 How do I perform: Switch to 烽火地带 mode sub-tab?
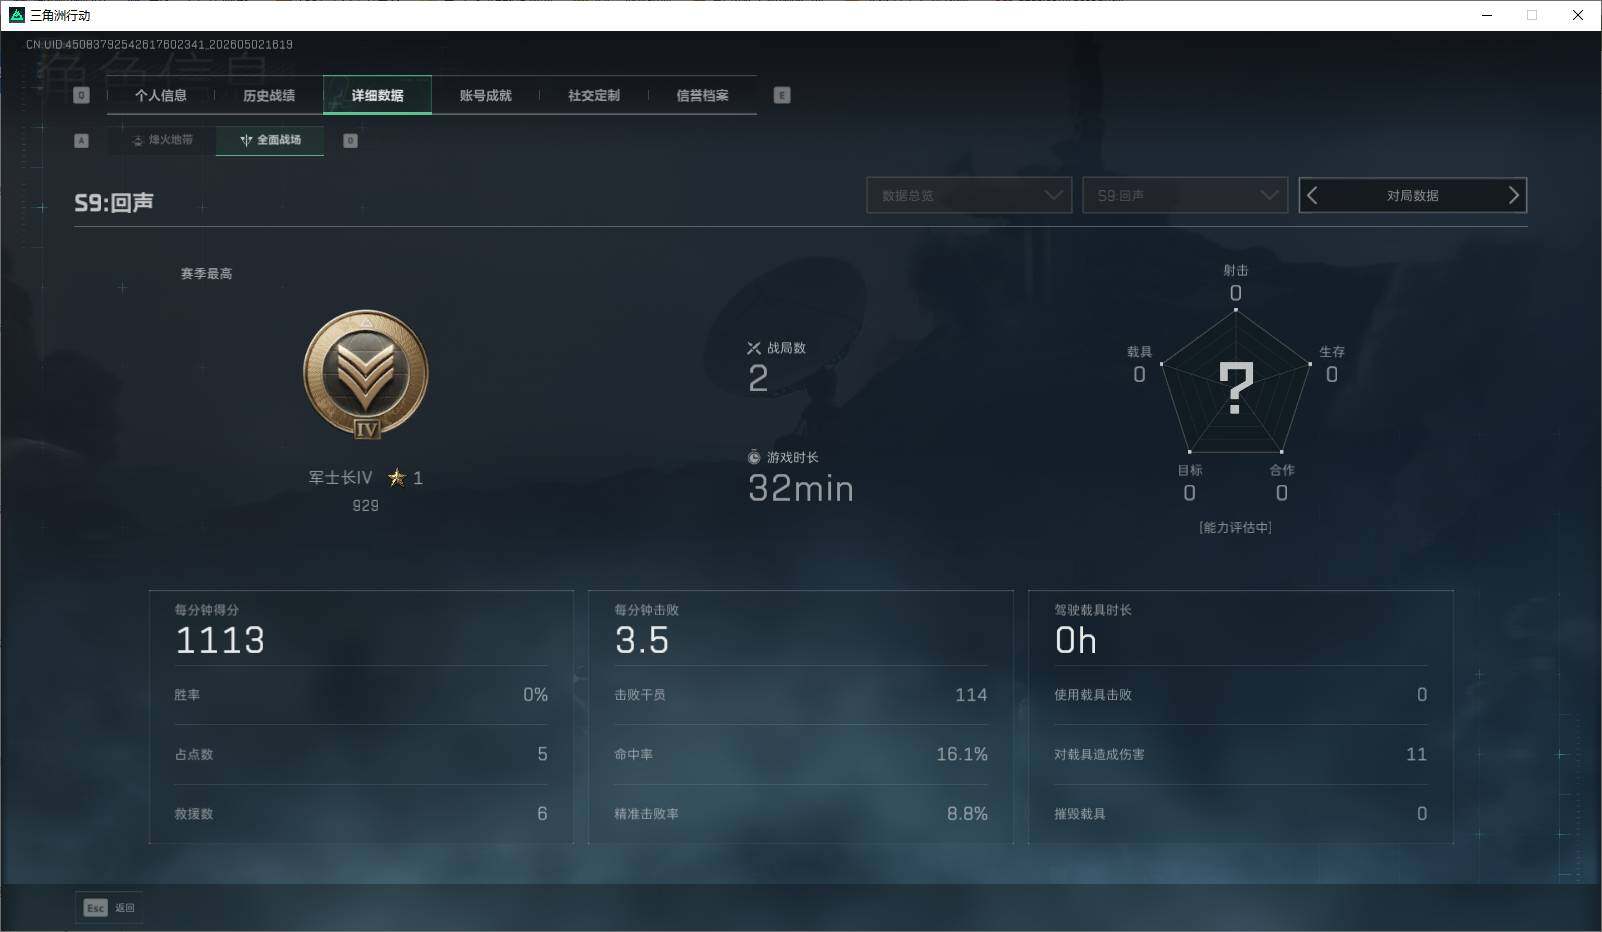tap(162, 140)
